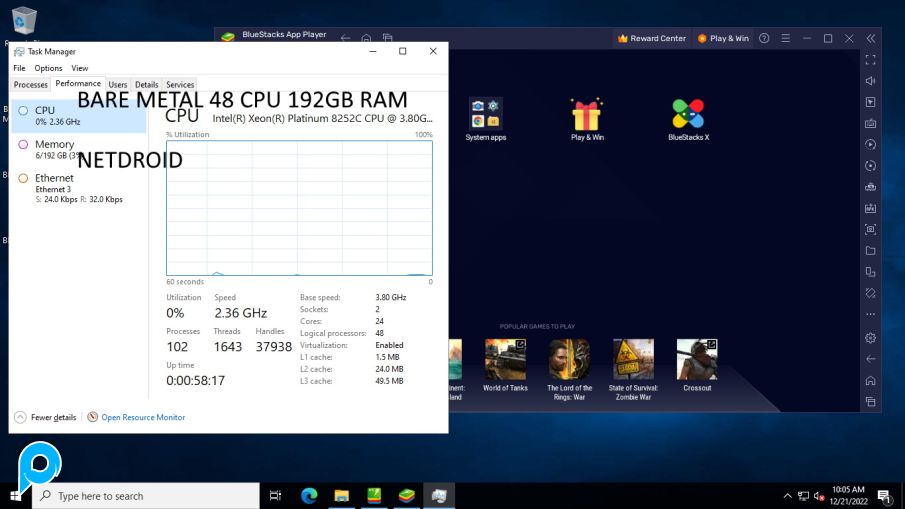Open the BlueStacks hamburger menu
Image resolution: width=905 pixels, height=509 pixels.
pyautogui.click(x=786, y=38)
